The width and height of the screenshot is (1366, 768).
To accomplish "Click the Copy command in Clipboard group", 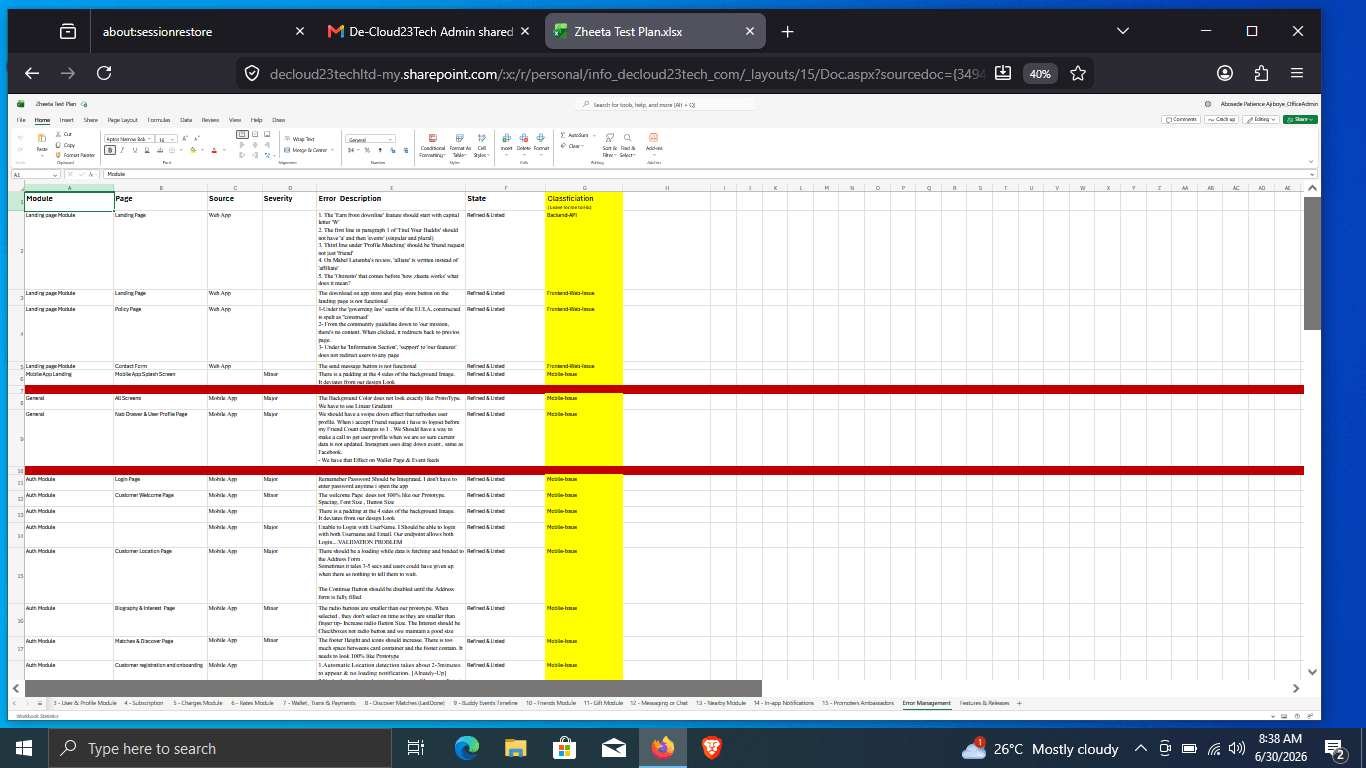I will 66,145.
